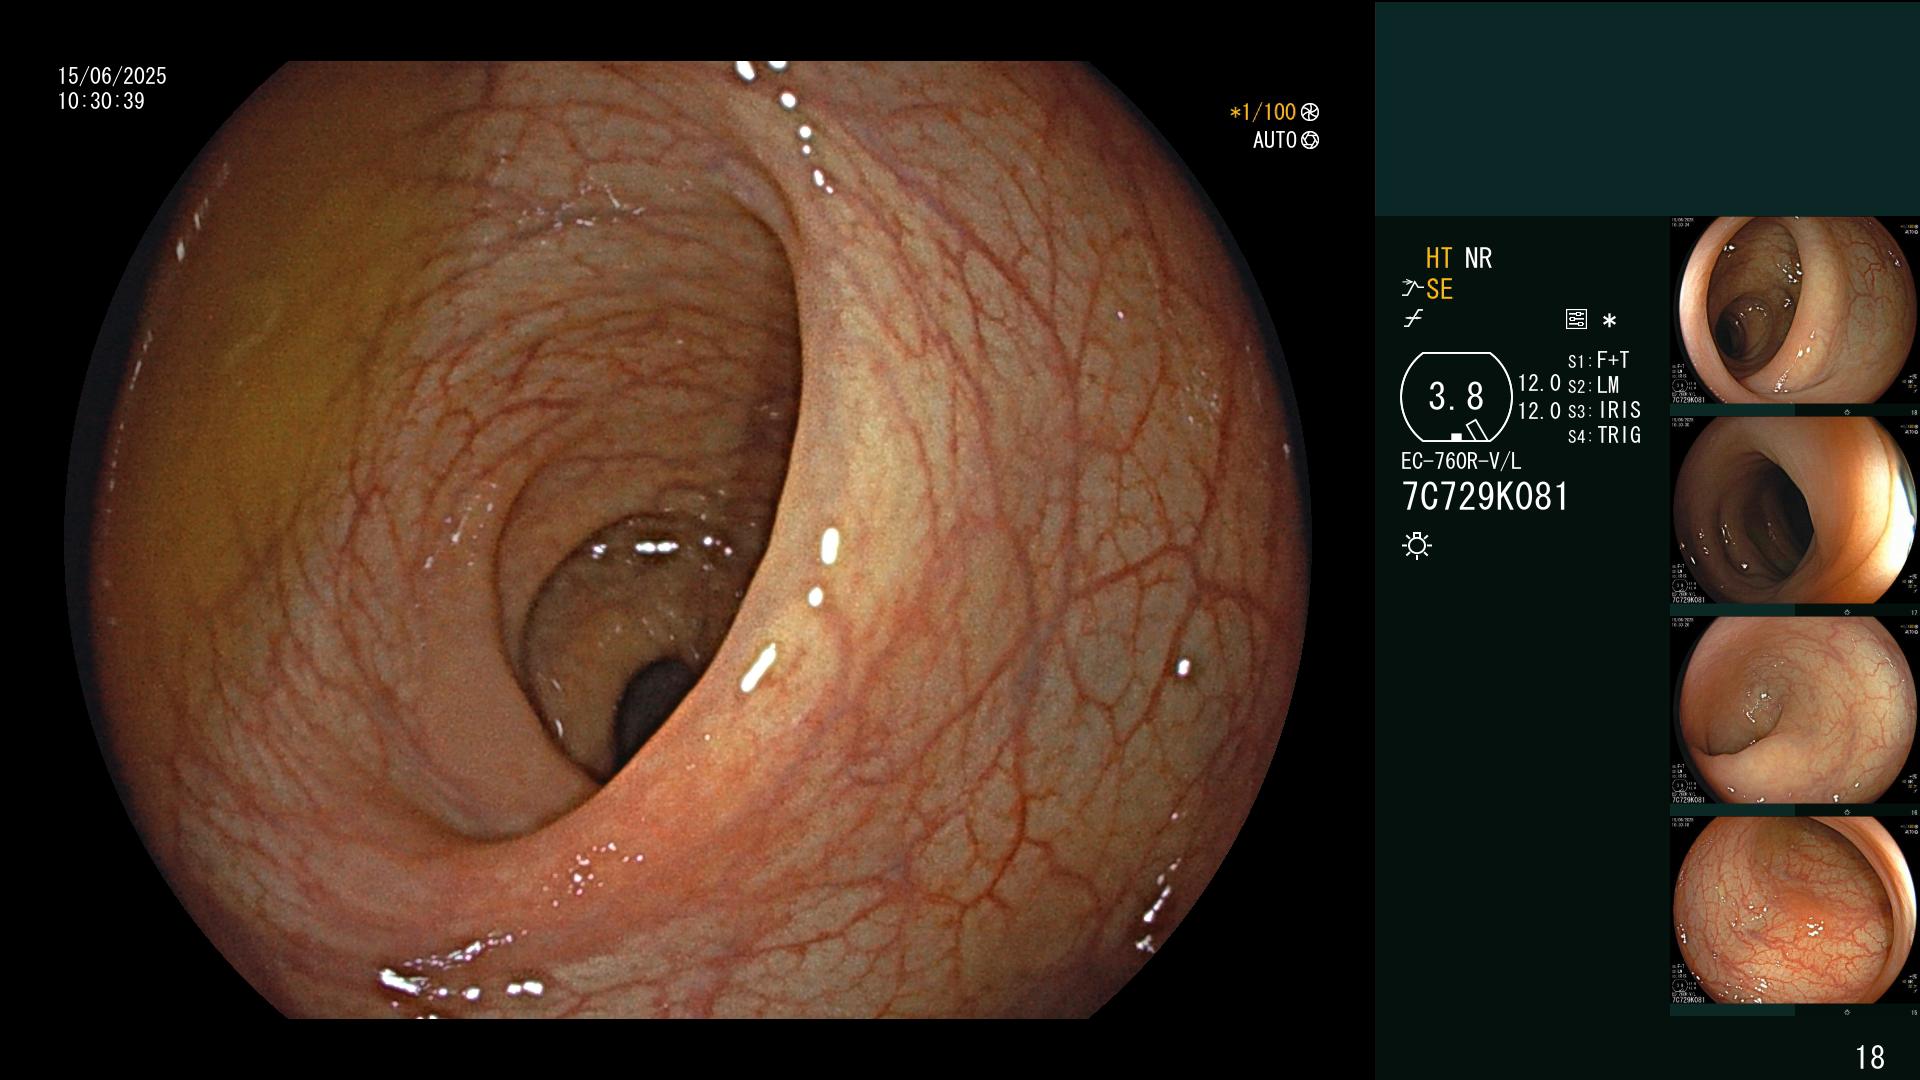Click the settings sliders icon
This screenshot has height=1080, width=1920.
tap(1576, 320)
